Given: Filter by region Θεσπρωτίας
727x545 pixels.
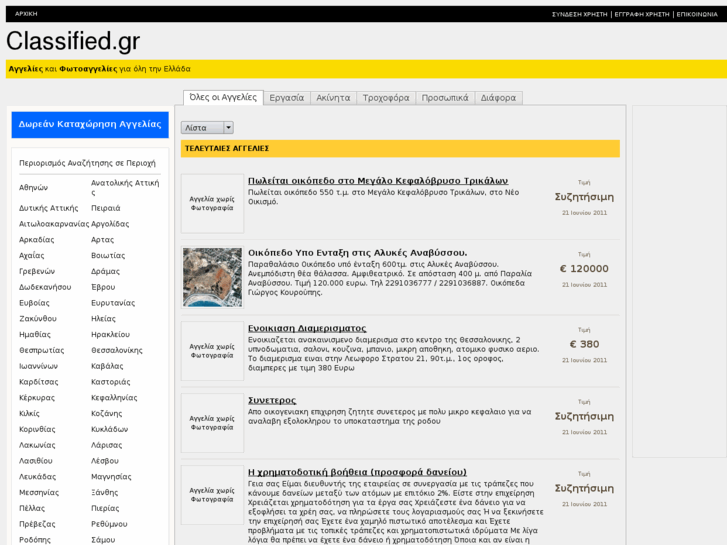Looking at the screenshot, I should pos(42,350).
